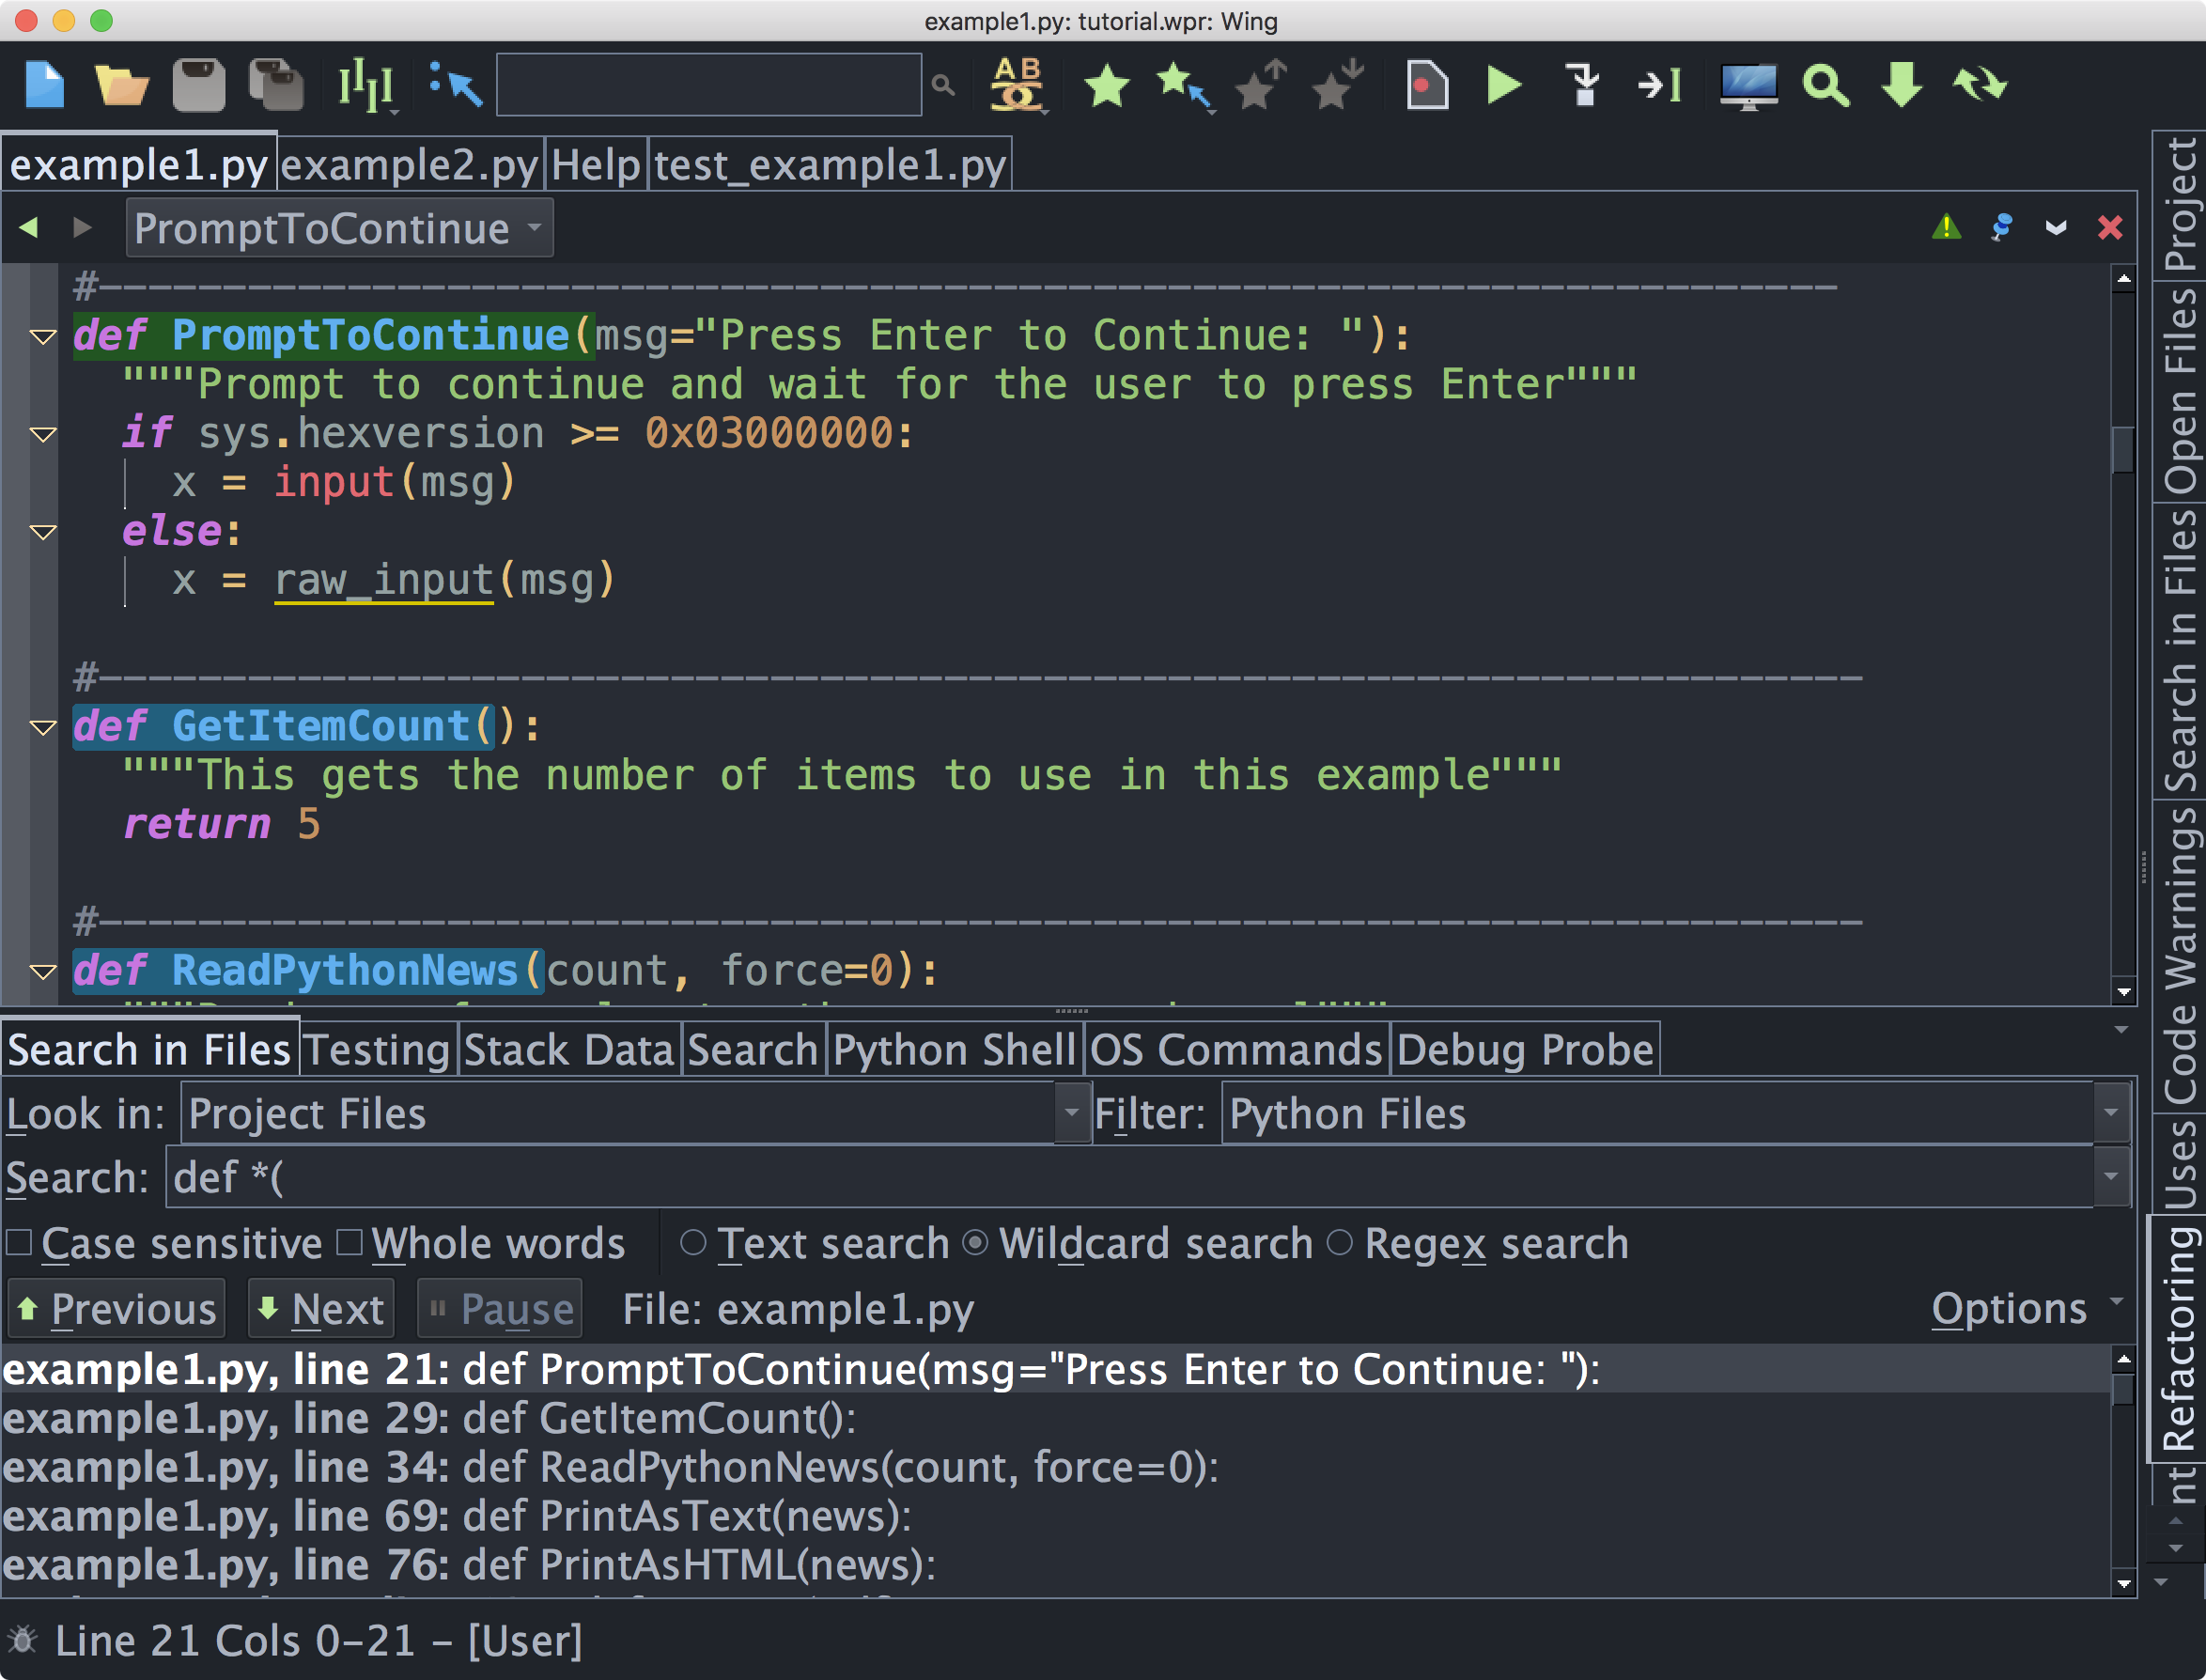2206x1680 pixels.
Task: Expand the PromptToContinue function dropdown
Action: coord(540,229)
